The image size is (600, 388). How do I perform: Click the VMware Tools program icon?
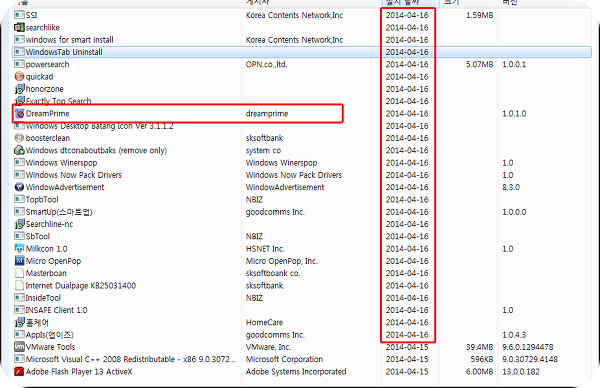point(19,347)
